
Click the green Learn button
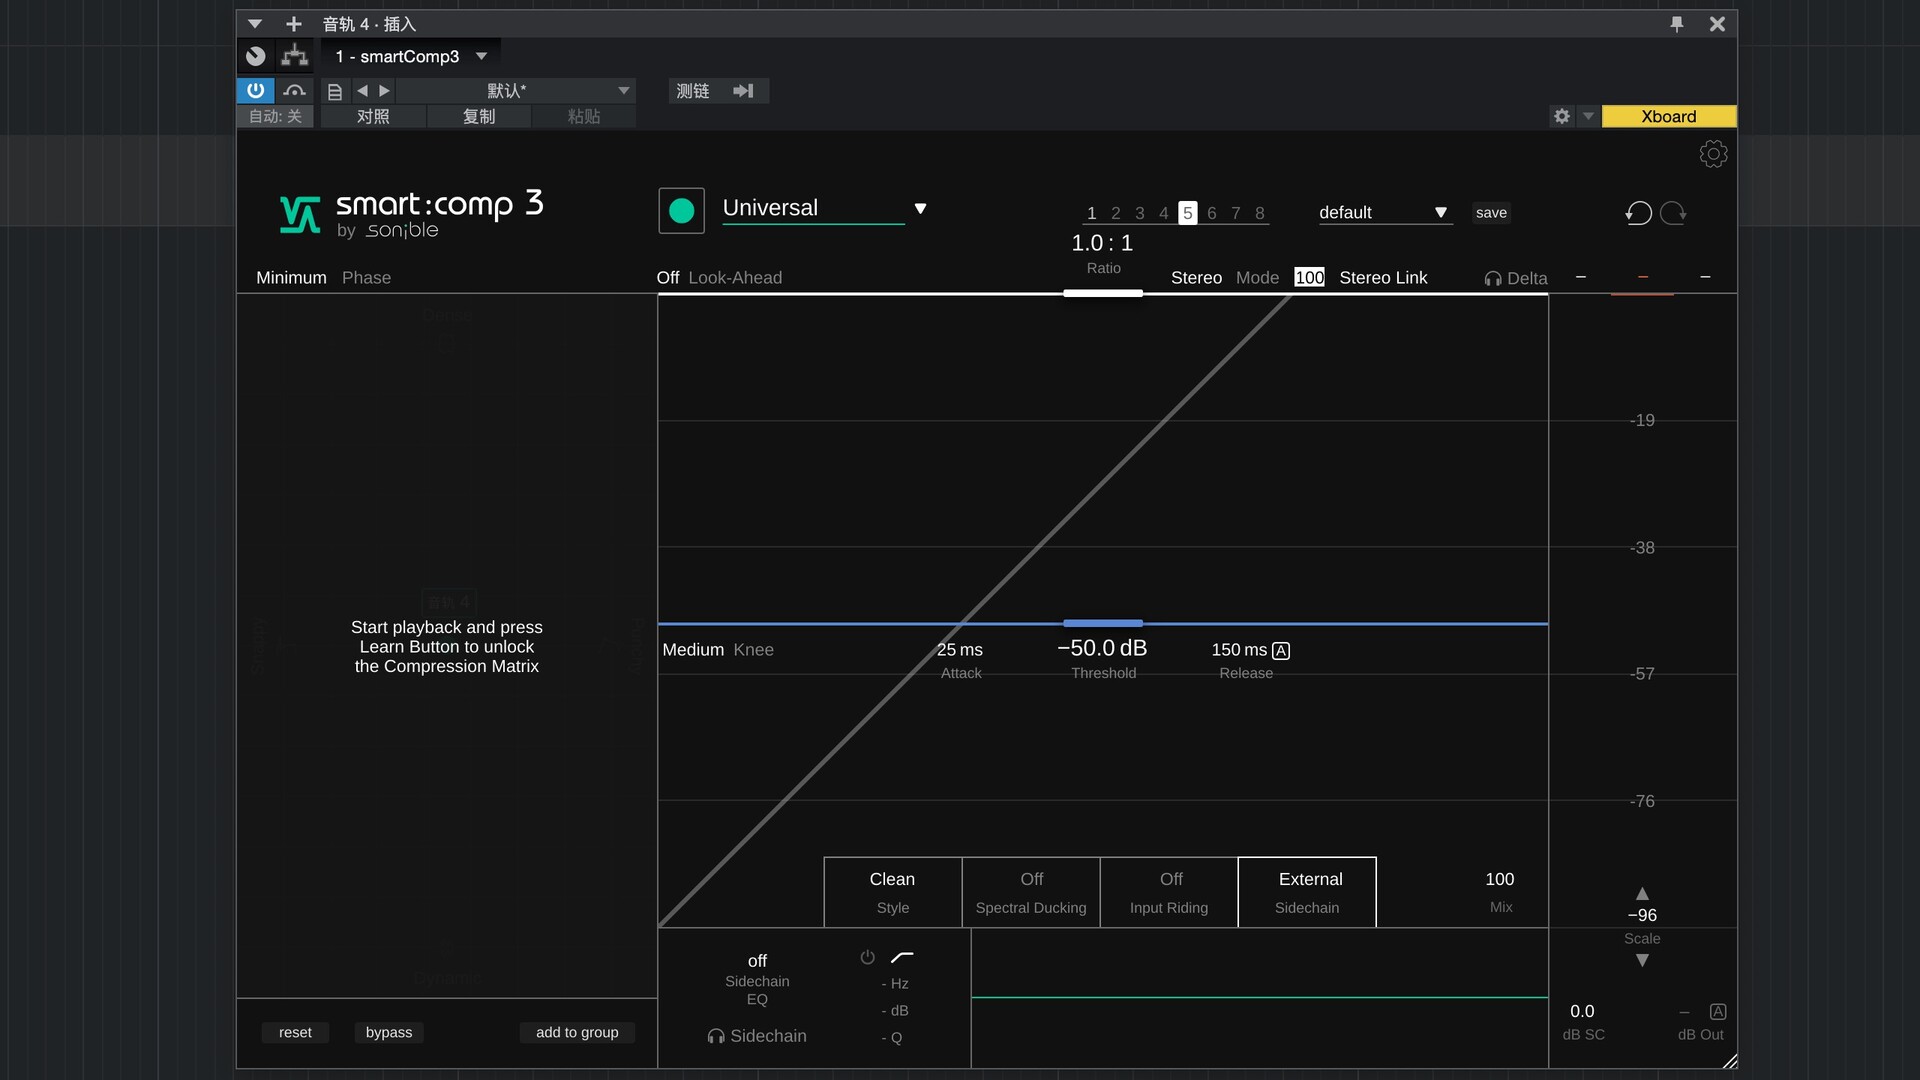pos(681,211)
